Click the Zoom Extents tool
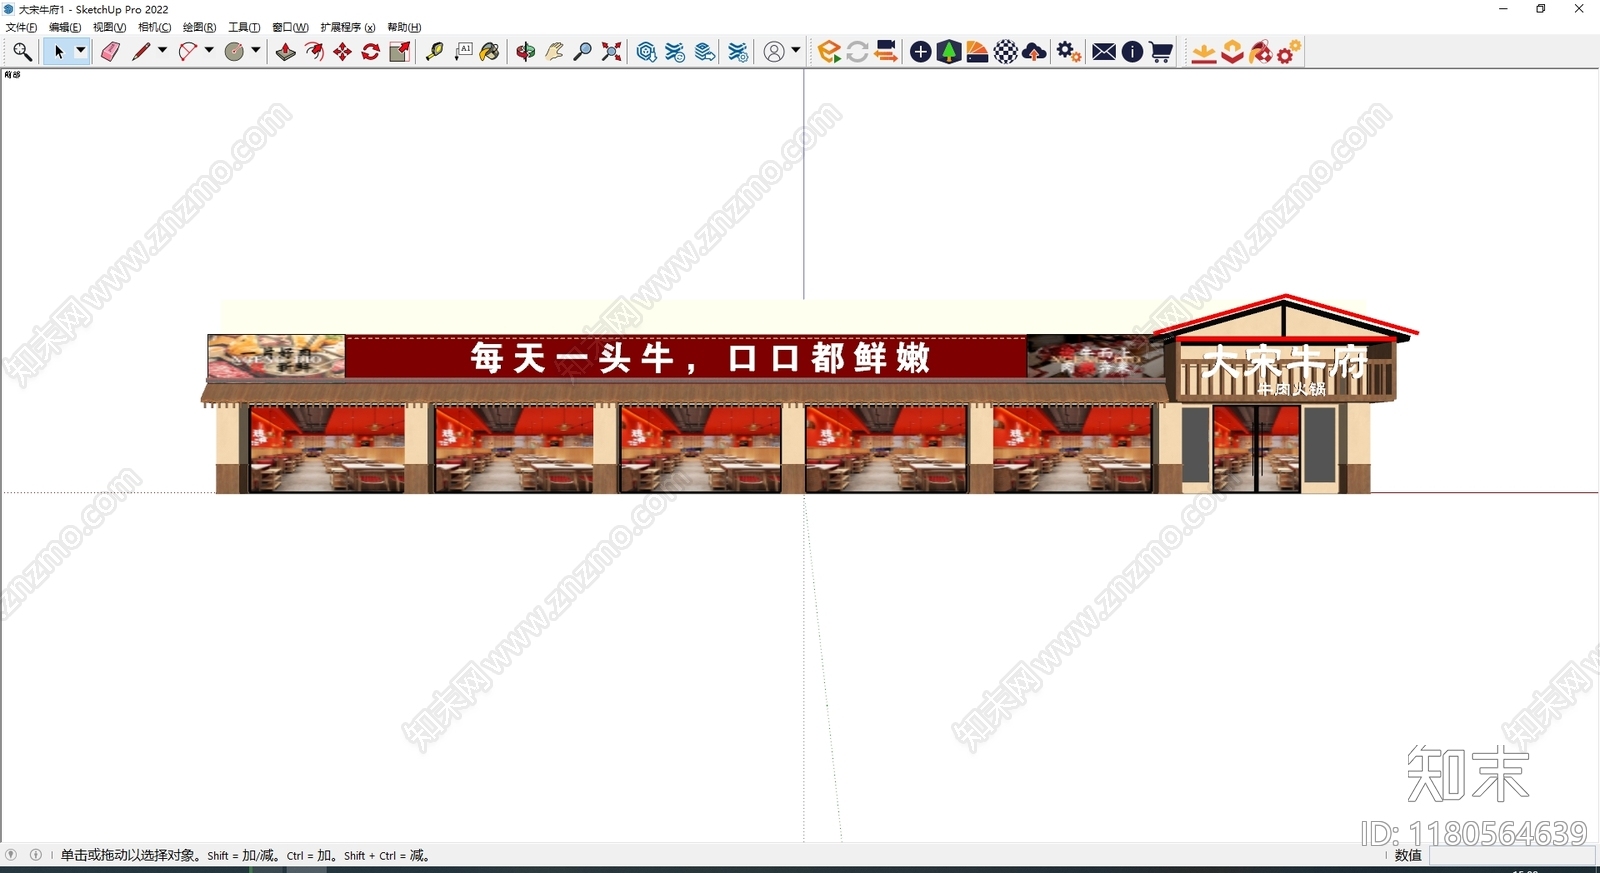Screen dimensions: 1600x873 pos(611,52)
